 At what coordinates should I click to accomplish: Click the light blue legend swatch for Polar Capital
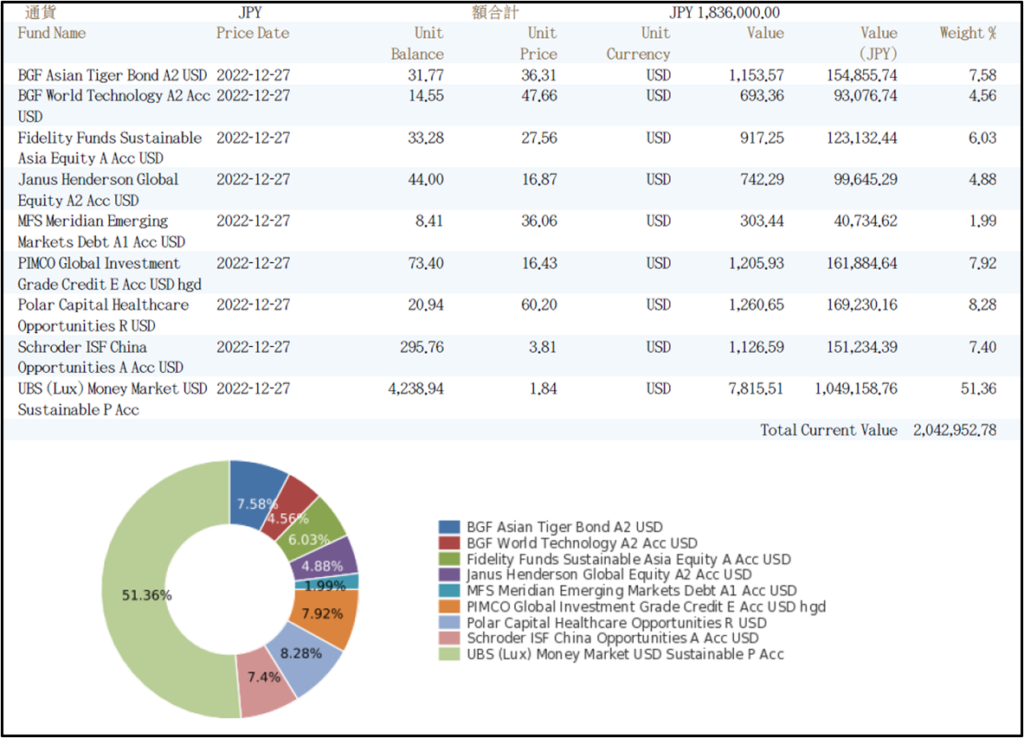coord(449,622)
